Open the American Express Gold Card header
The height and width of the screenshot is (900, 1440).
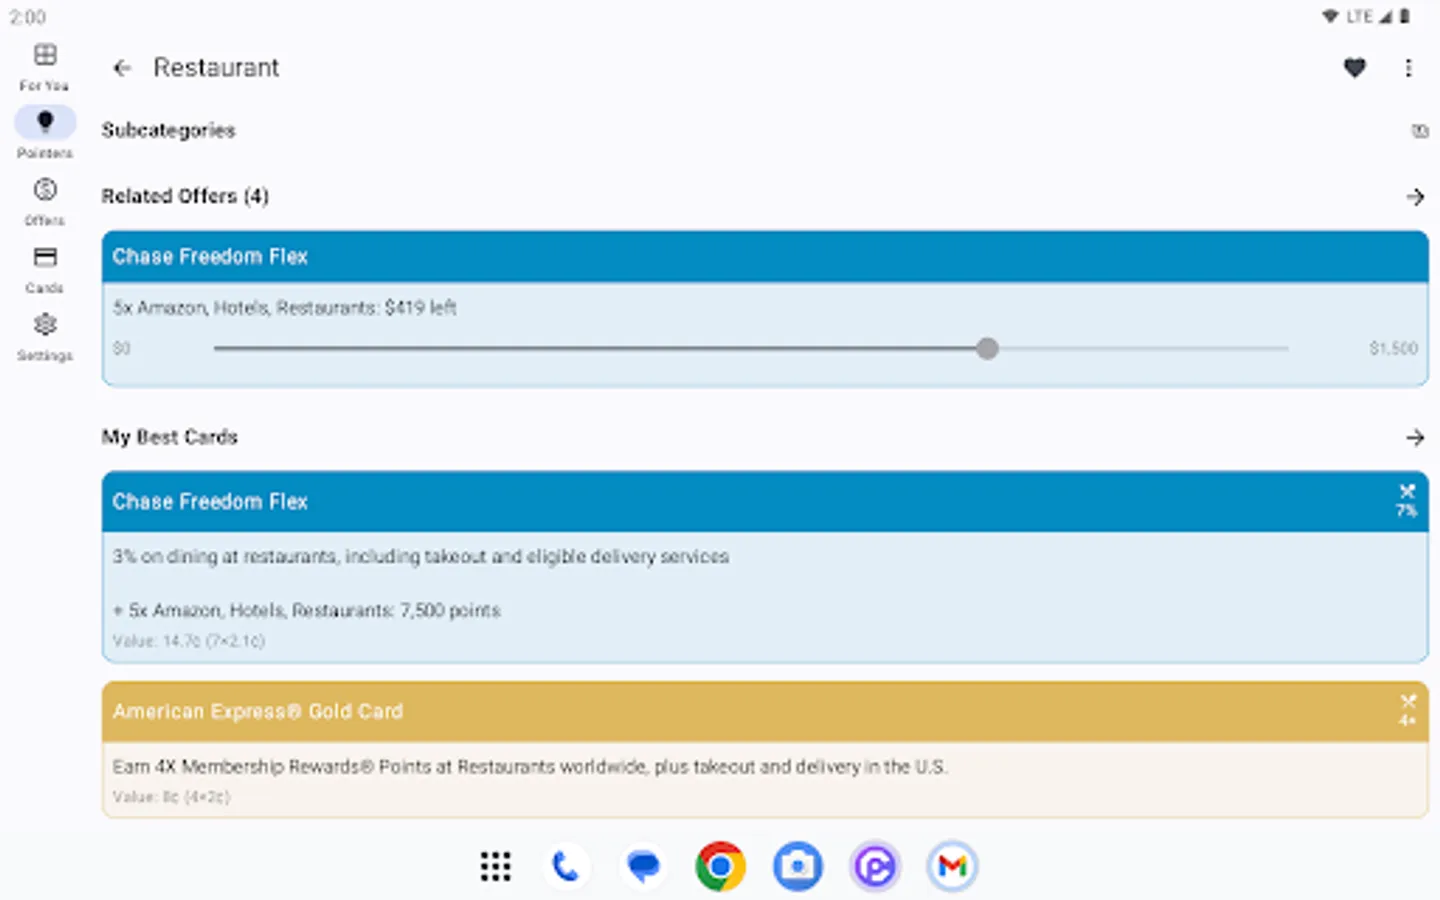click(765, 711)
